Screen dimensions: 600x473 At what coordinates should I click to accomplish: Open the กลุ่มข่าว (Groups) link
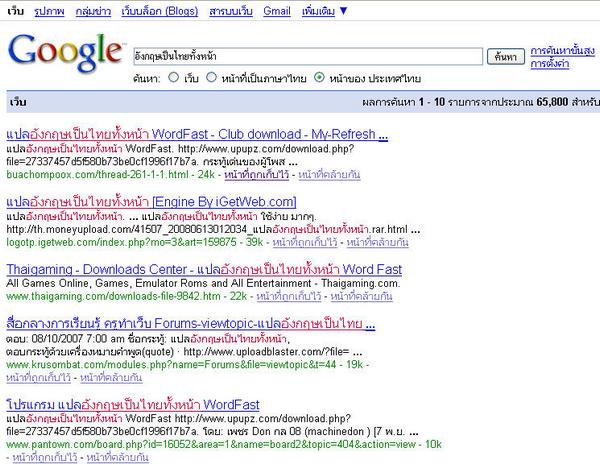(93, 11)
